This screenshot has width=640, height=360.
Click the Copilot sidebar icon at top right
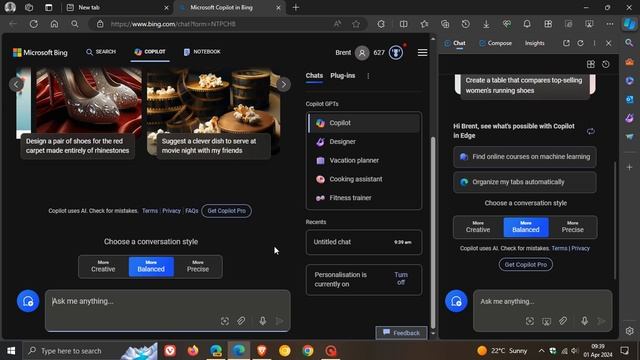[x=629, y=24]
